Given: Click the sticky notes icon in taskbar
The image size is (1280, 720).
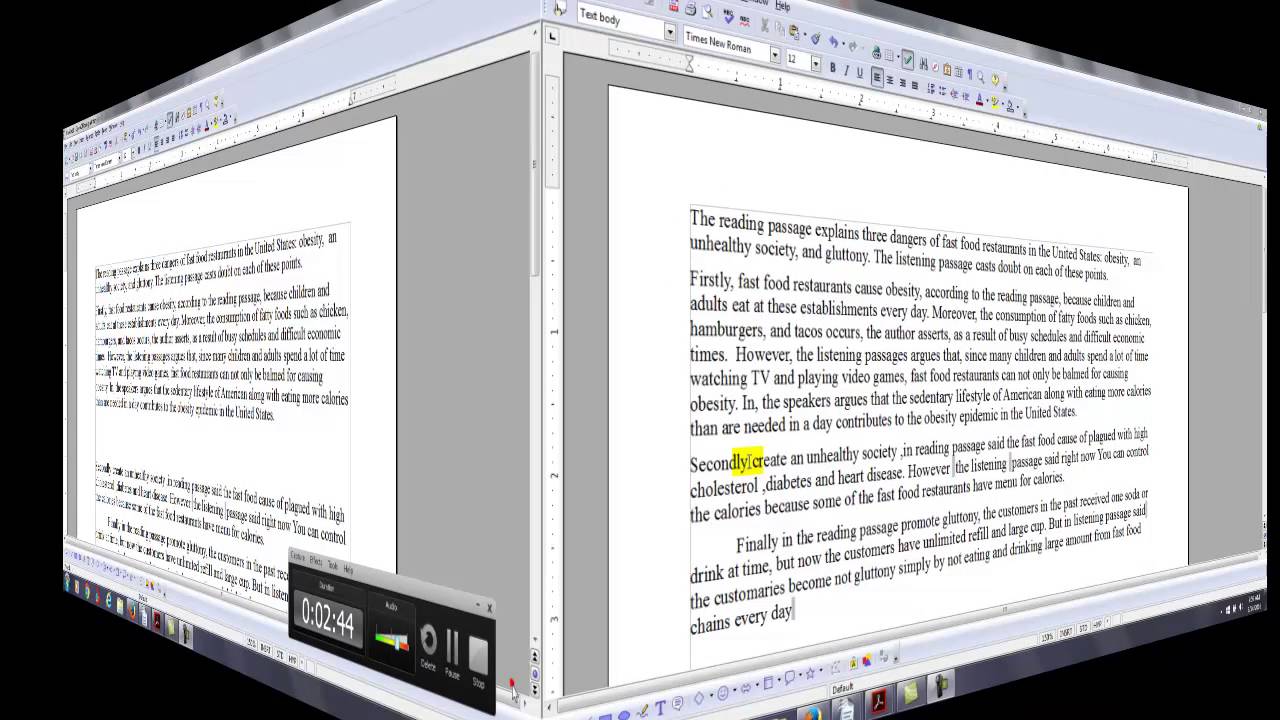Looking at the screenshot, I should click(911, 692).
